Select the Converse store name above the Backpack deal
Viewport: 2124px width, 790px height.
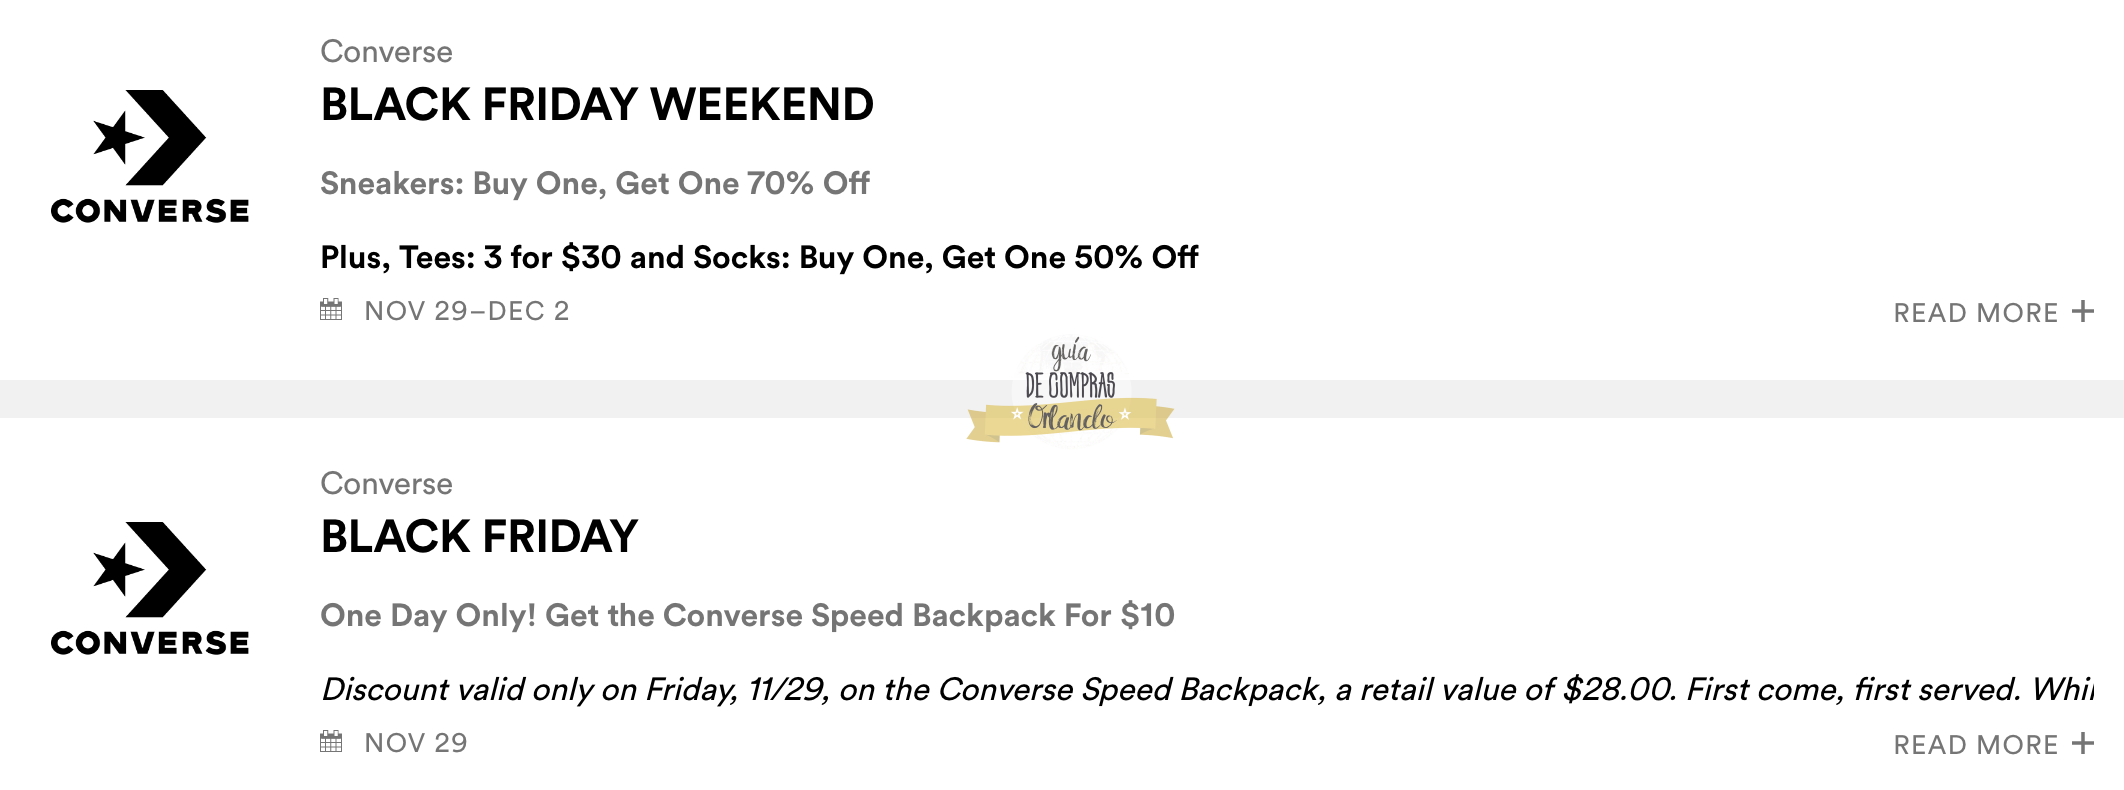click(x=386, y=484)
